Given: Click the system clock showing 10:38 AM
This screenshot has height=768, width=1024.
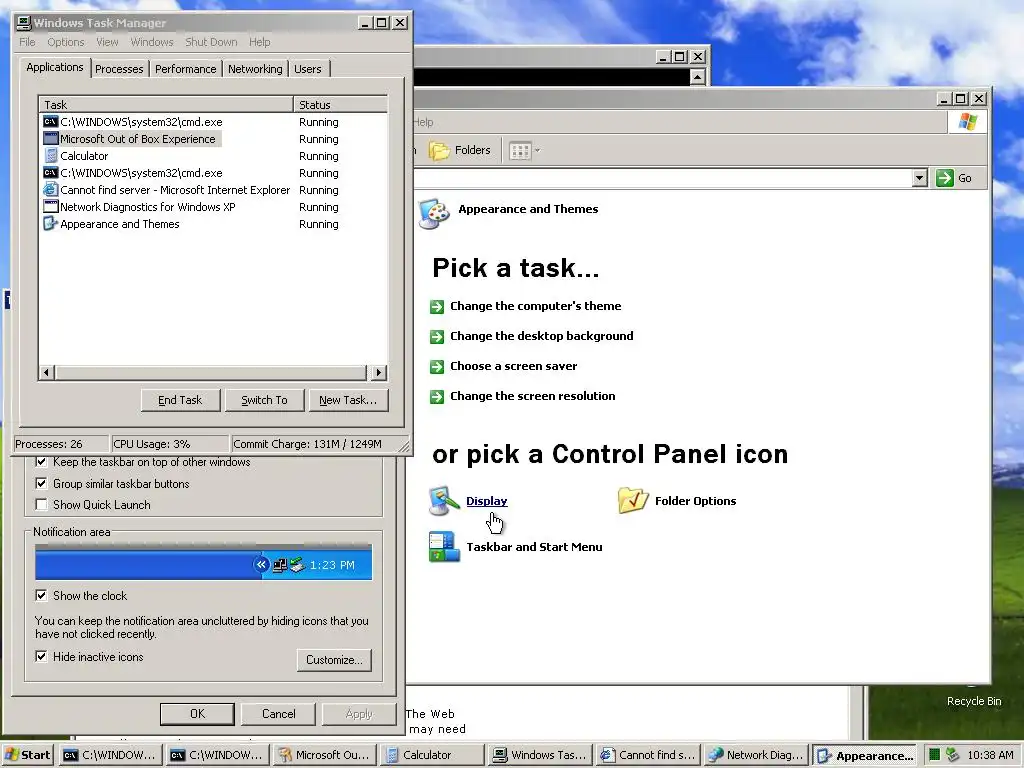Looking at the screenshot, I should tap(990, 755).
